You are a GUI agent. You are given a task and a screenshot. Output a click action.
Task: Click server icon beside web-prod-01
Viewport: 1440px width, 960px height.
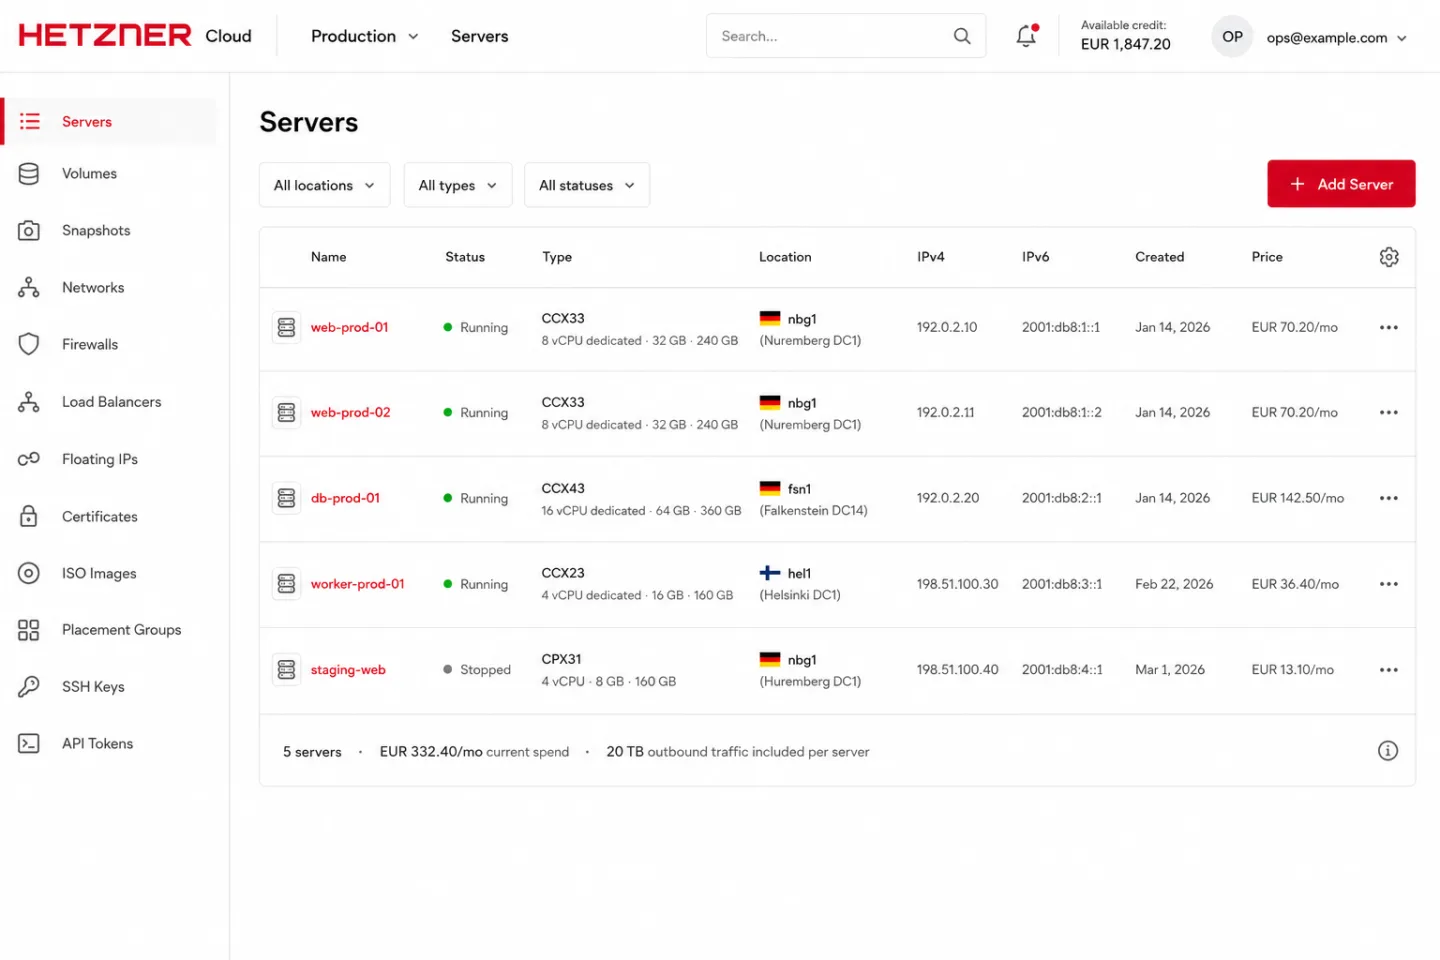coord(287,327)
